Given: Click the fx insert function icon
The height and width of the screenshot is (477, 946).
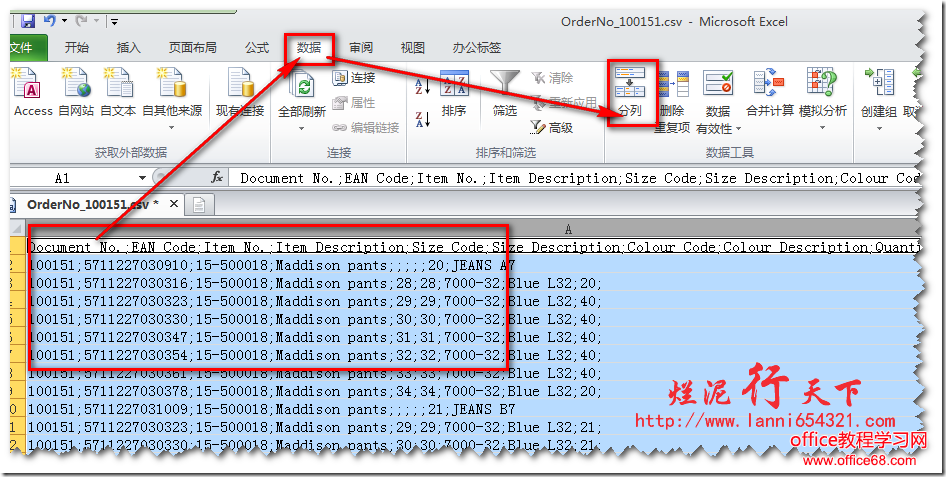Looking at the screenshot, I should click(x=217, y=178).
